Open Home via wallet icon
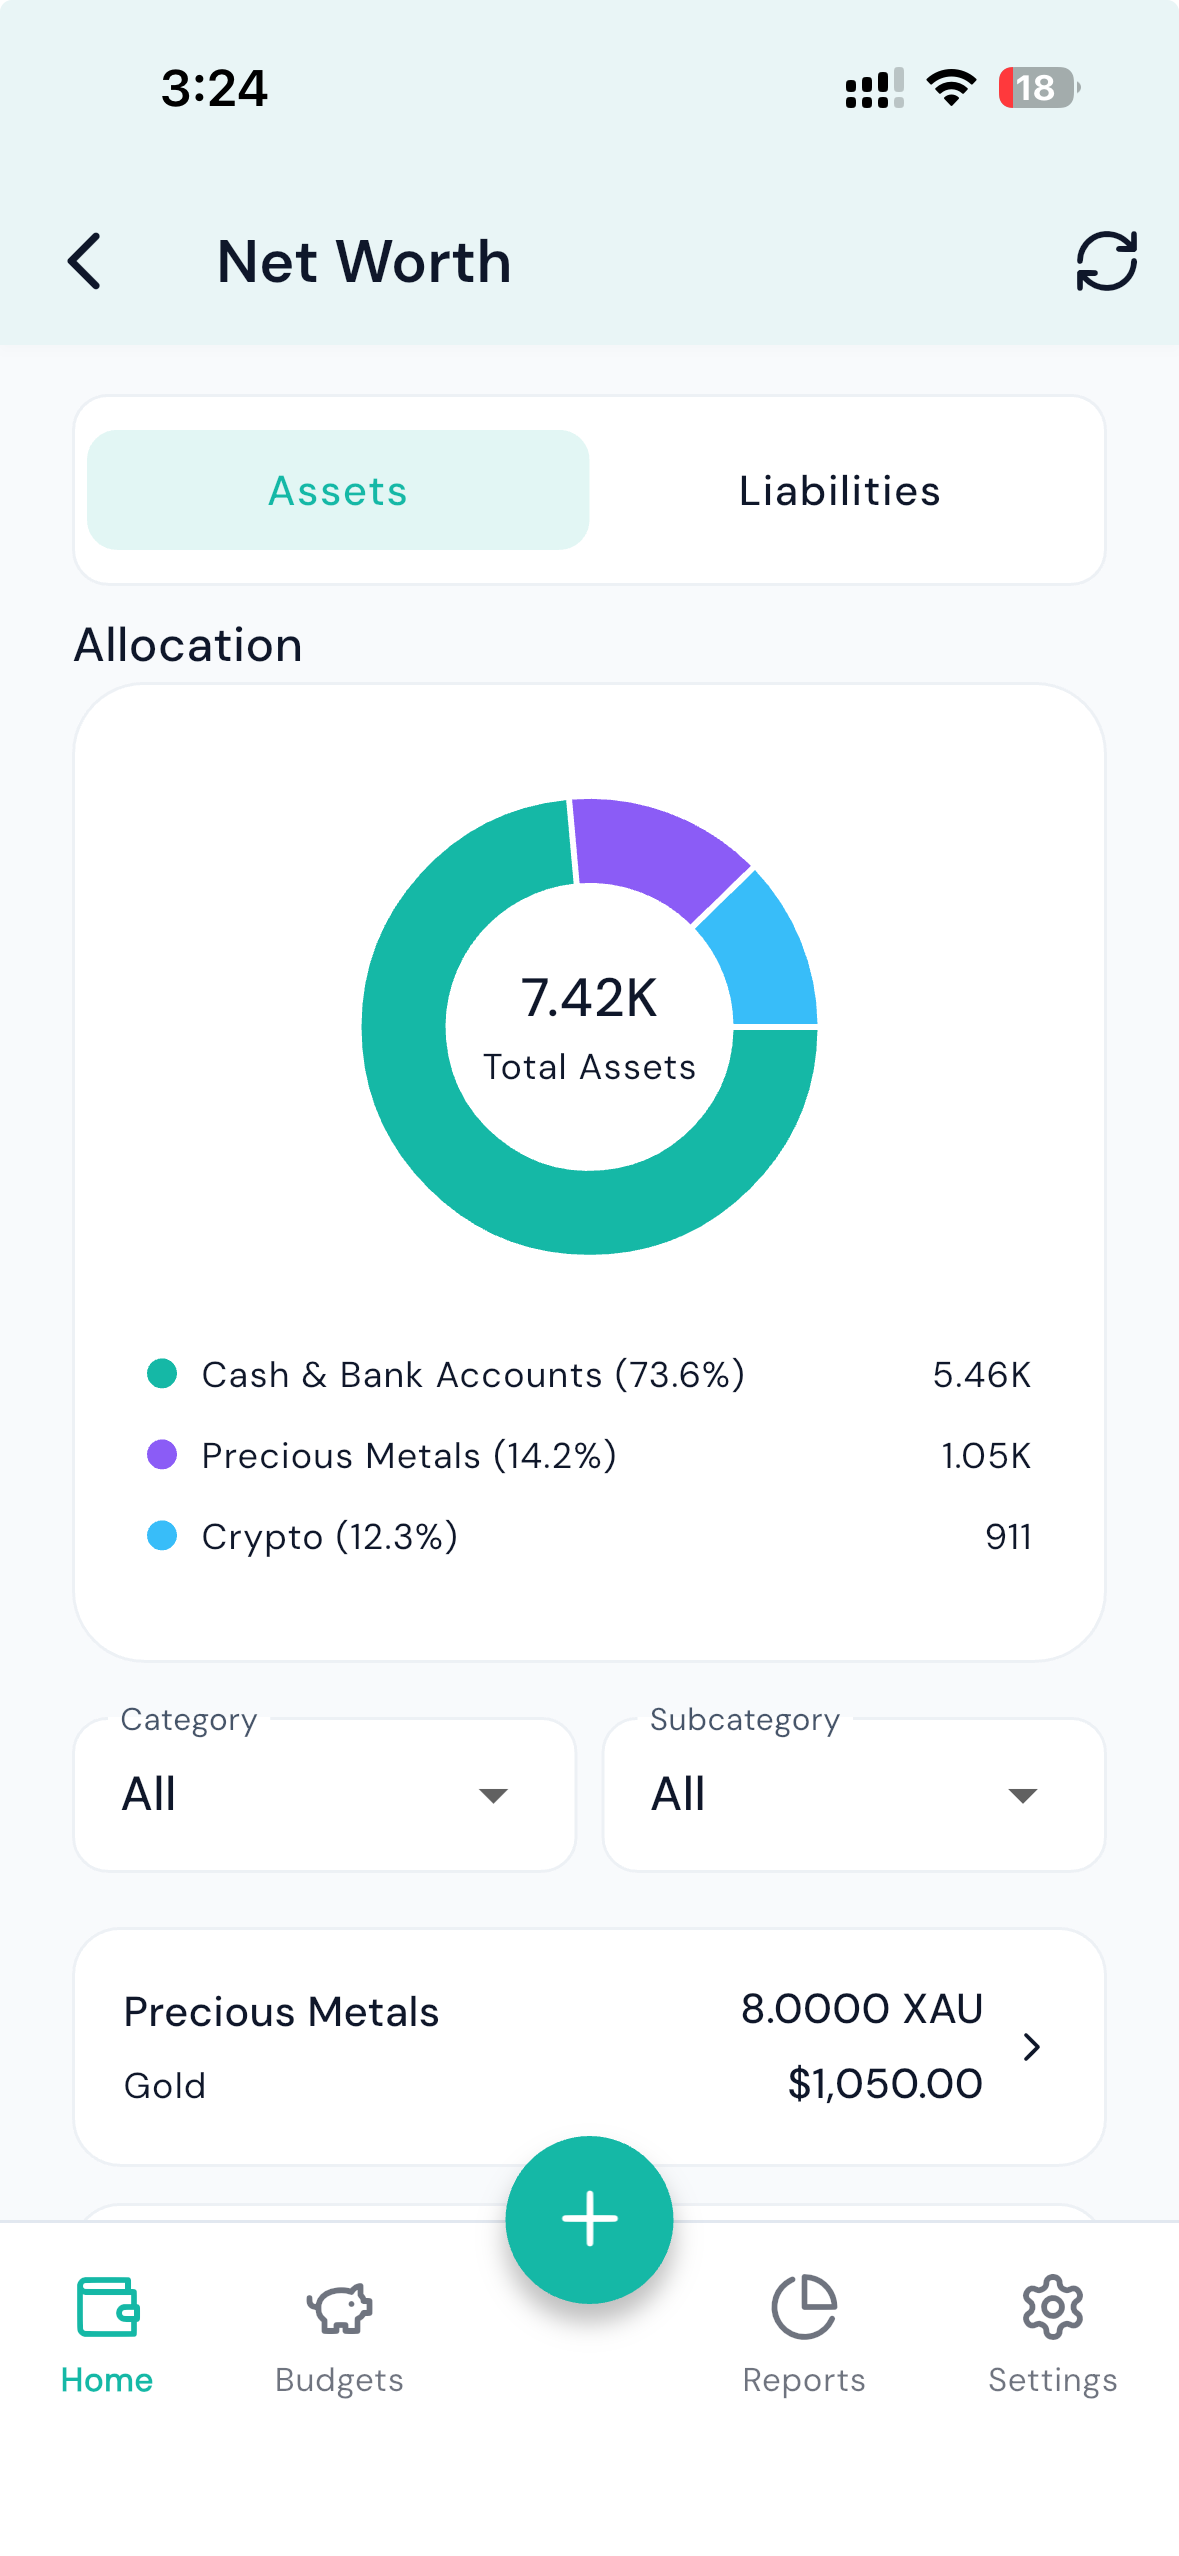 pos(107,2307)
